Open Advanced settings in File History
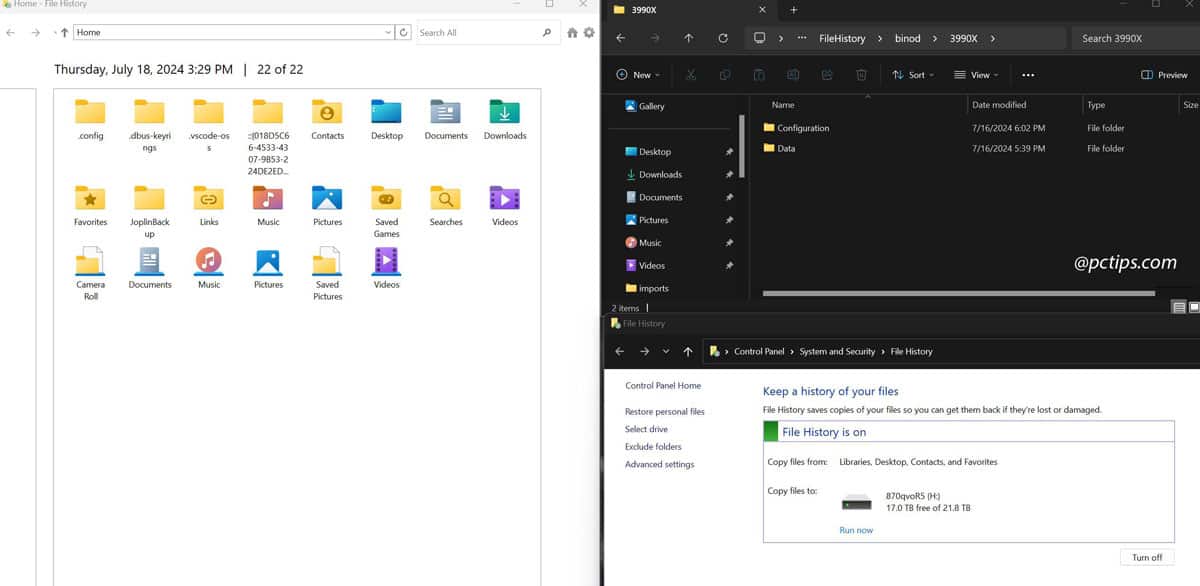 [x=659, y=464]
